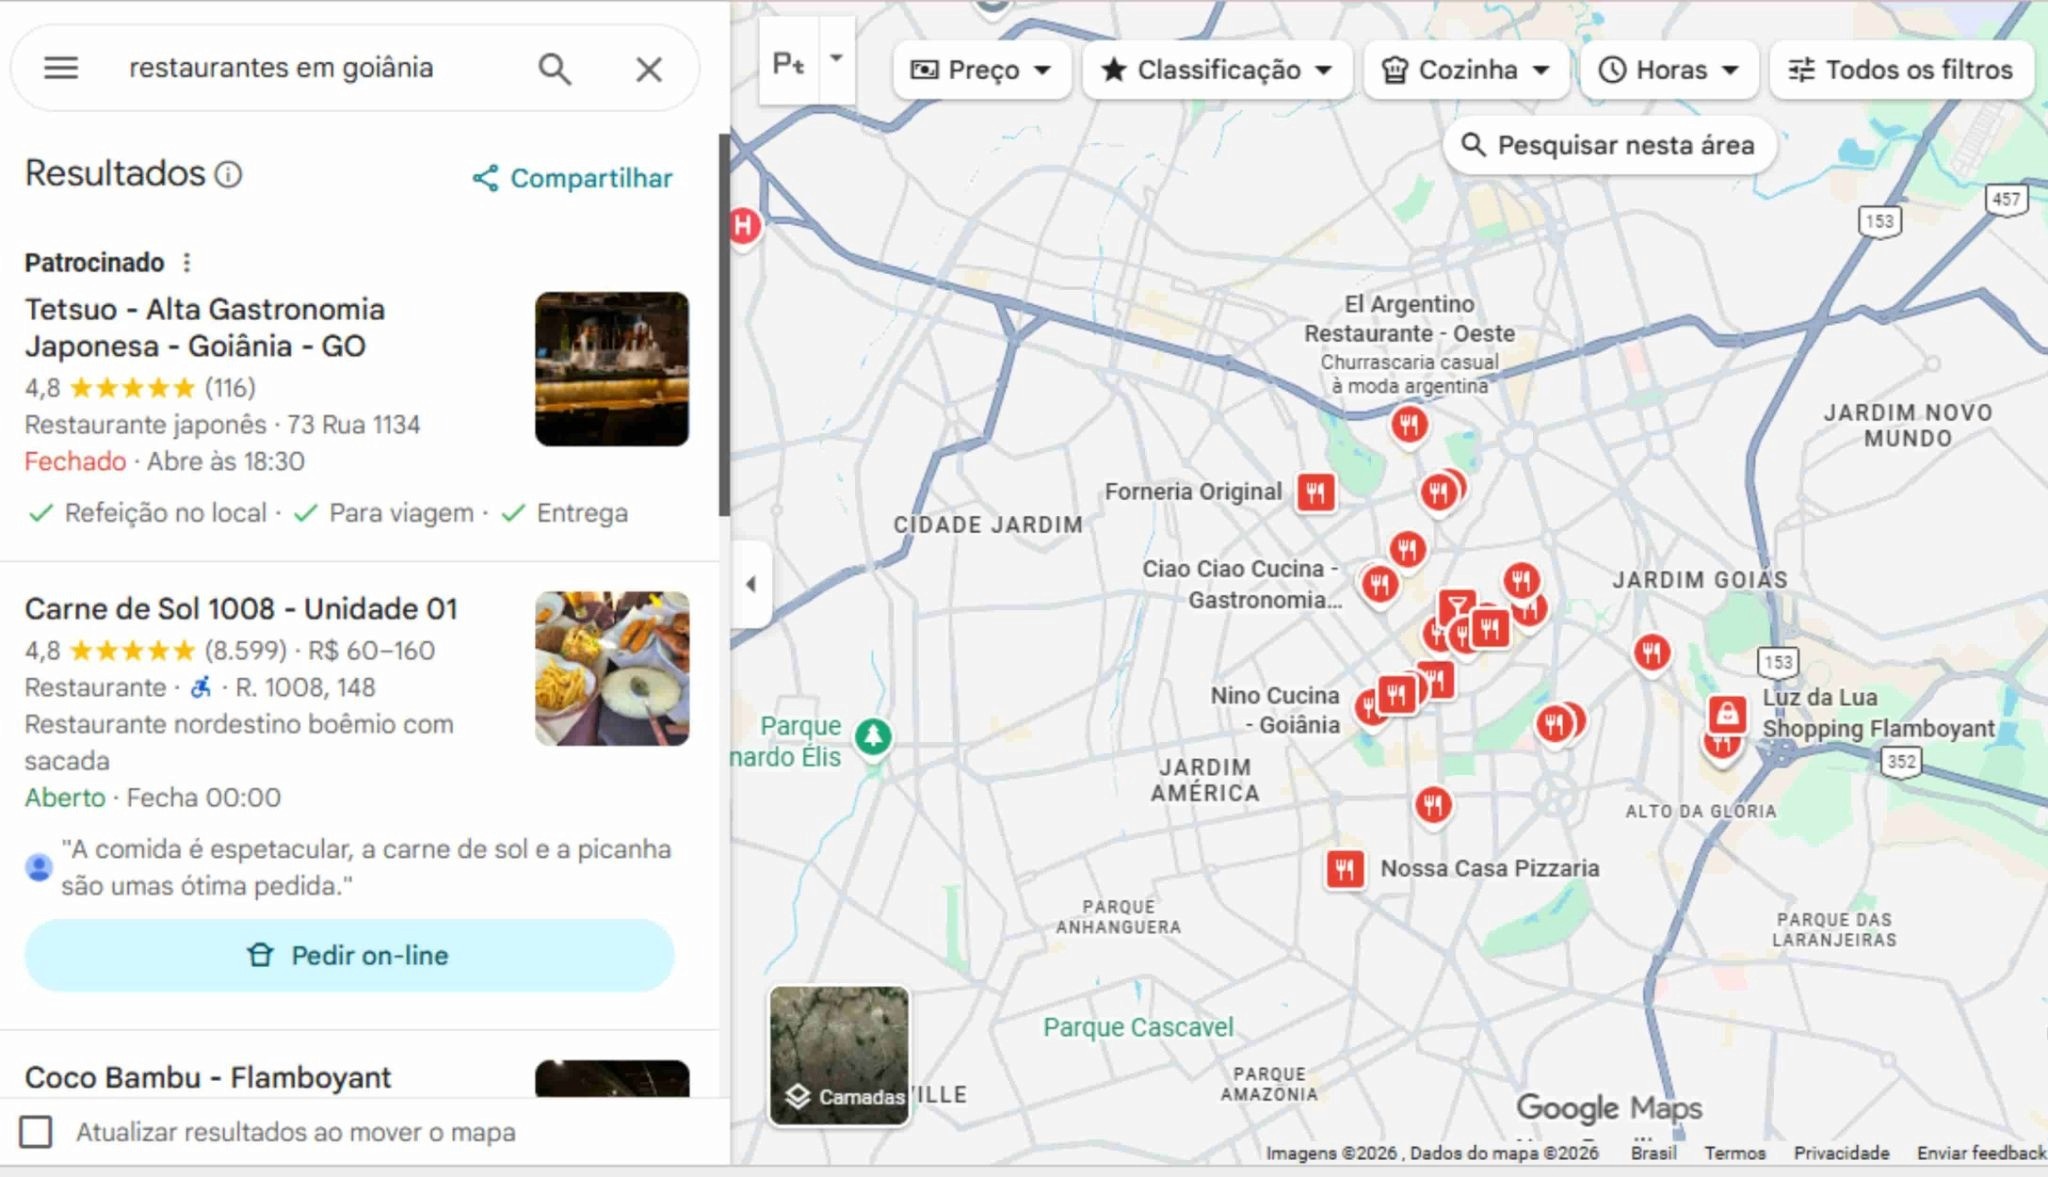
Task: Click reviewer avatar next to review quote
Action: click(39, 867)
